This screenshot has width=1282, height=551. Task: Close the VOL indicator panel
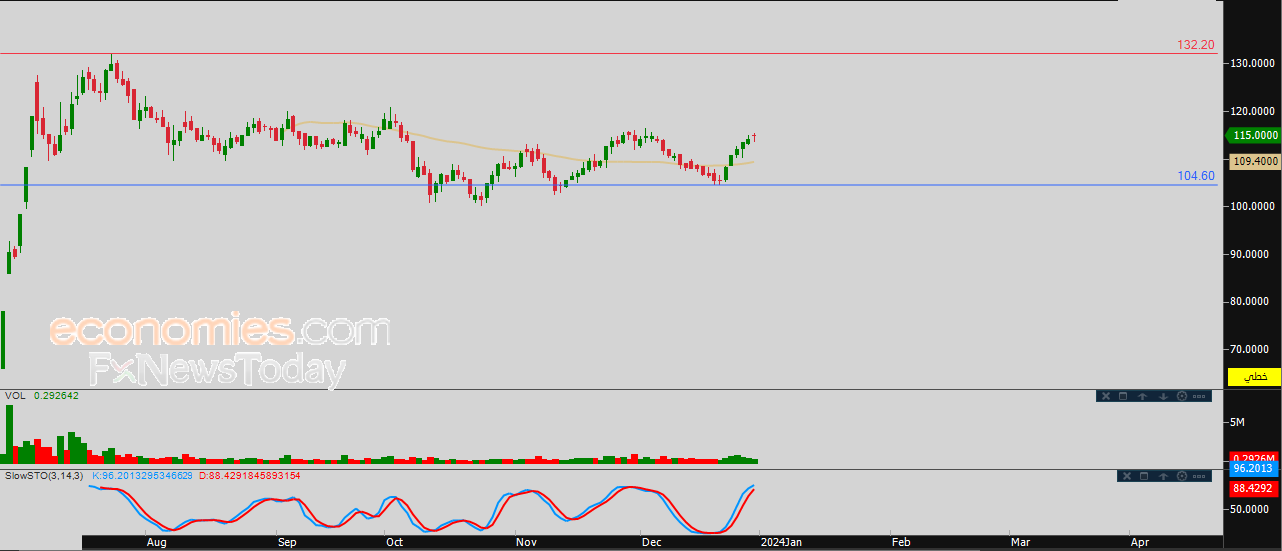tap(1105, 396)
